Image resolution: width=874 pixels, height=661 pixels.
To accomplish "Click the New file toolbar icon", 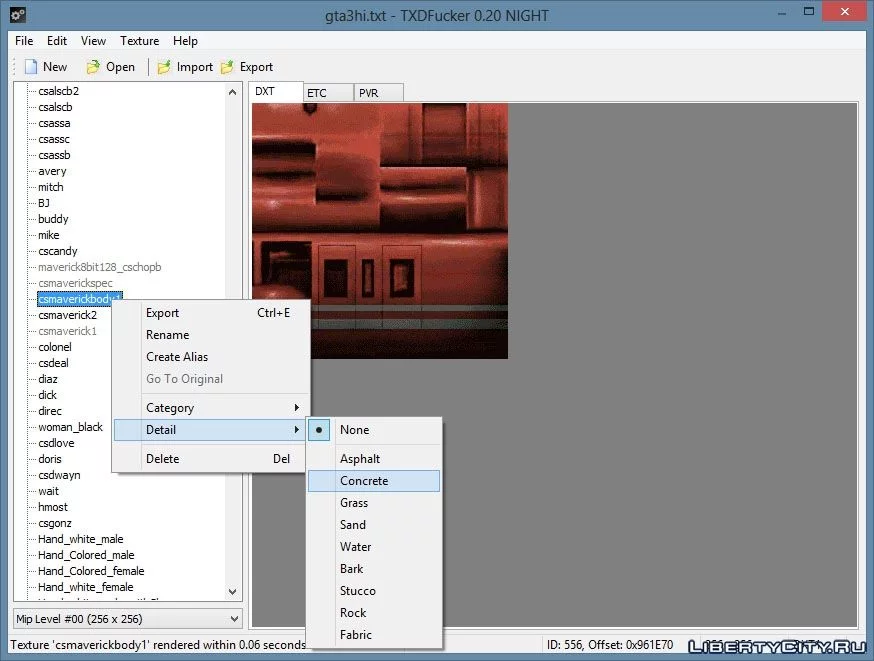I will pyautogui.click(x=31, y=67).
